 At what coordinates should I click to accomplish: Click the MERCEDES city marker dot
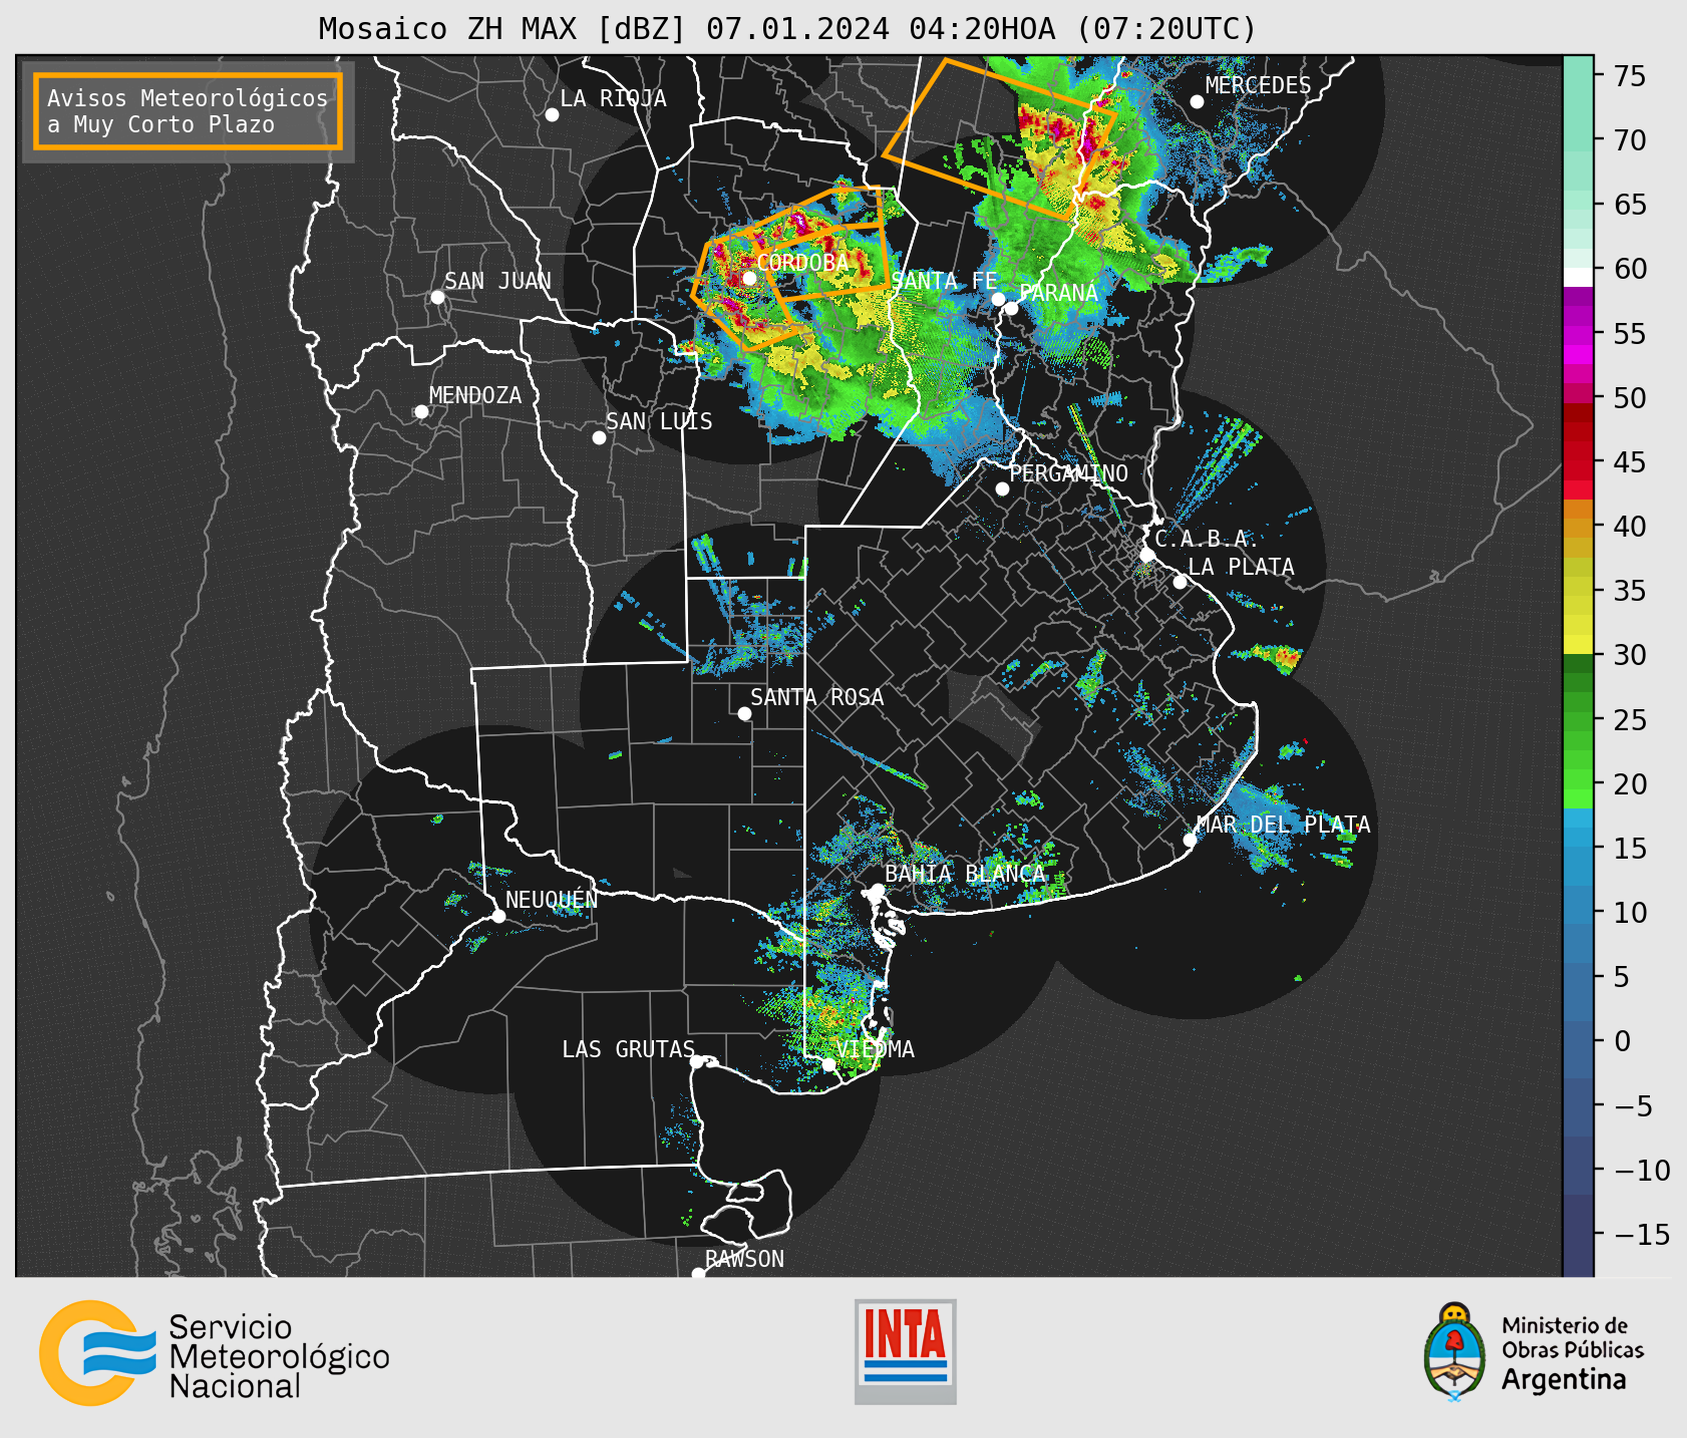(x=1197, y=102)
